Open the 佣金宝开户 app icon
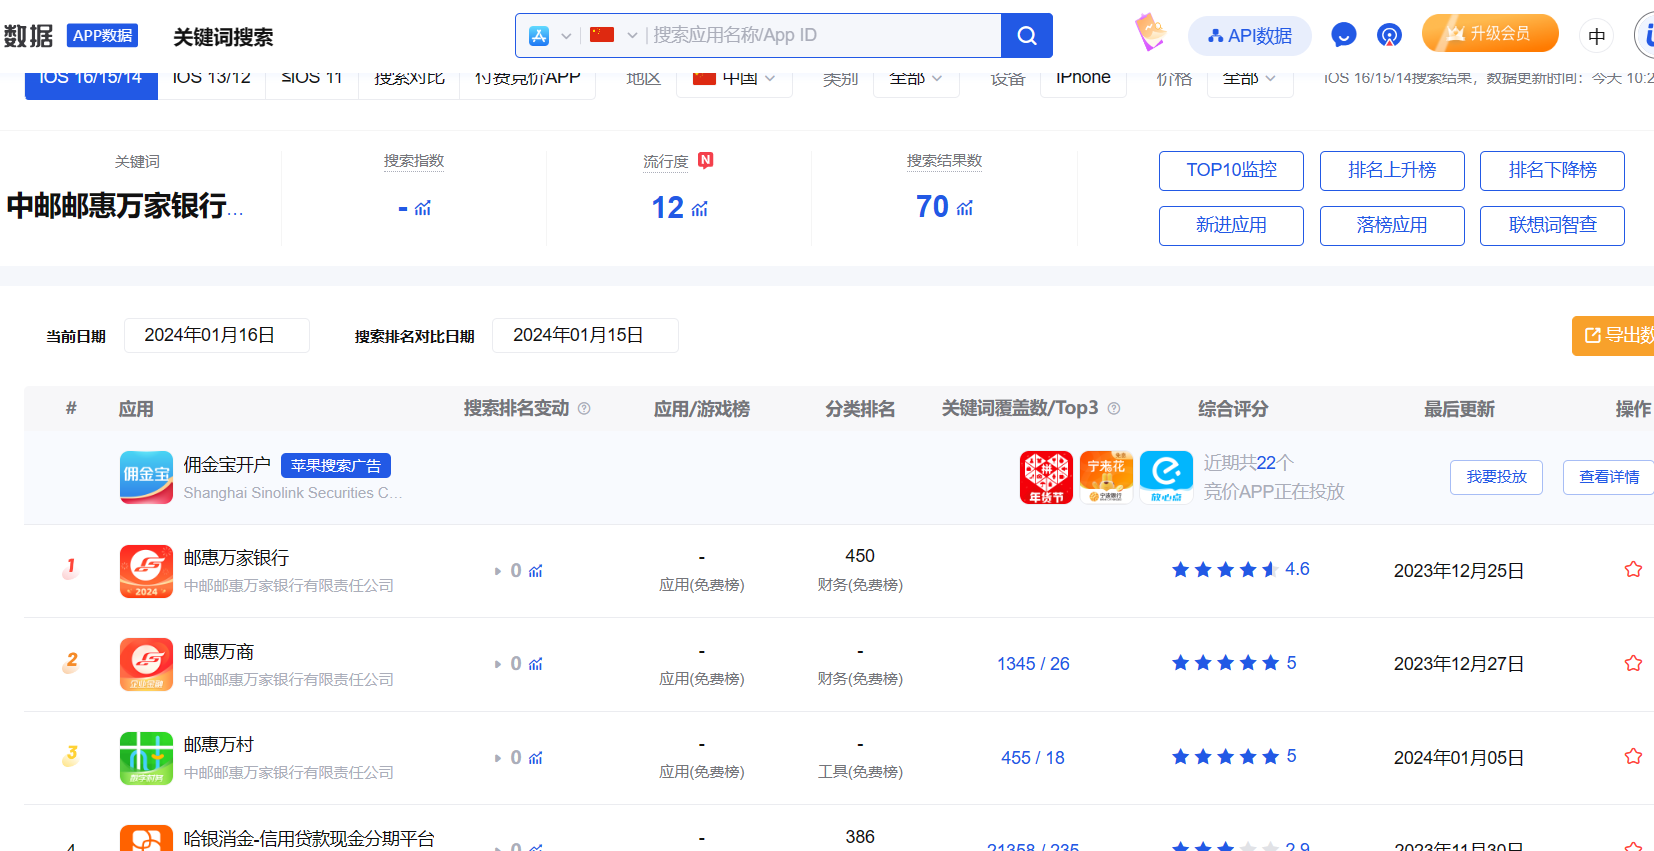This screenshot has height=851, width=1654. click(x=146, y=477)
